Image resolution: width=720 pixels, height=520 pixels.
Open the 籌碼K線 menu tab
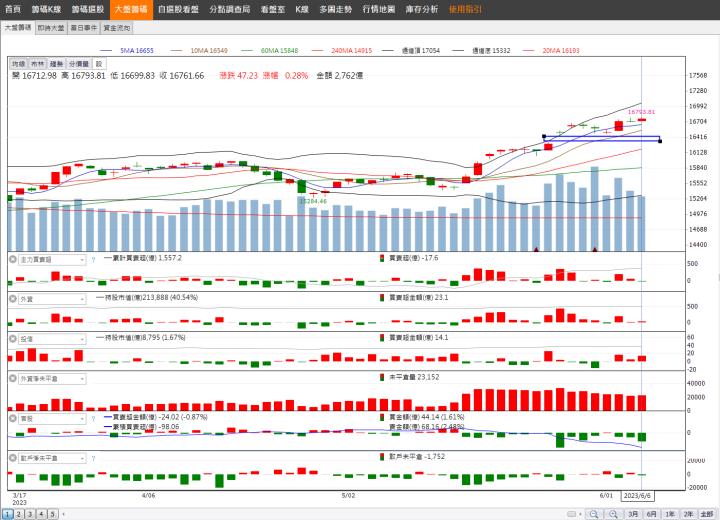[46, 8]
